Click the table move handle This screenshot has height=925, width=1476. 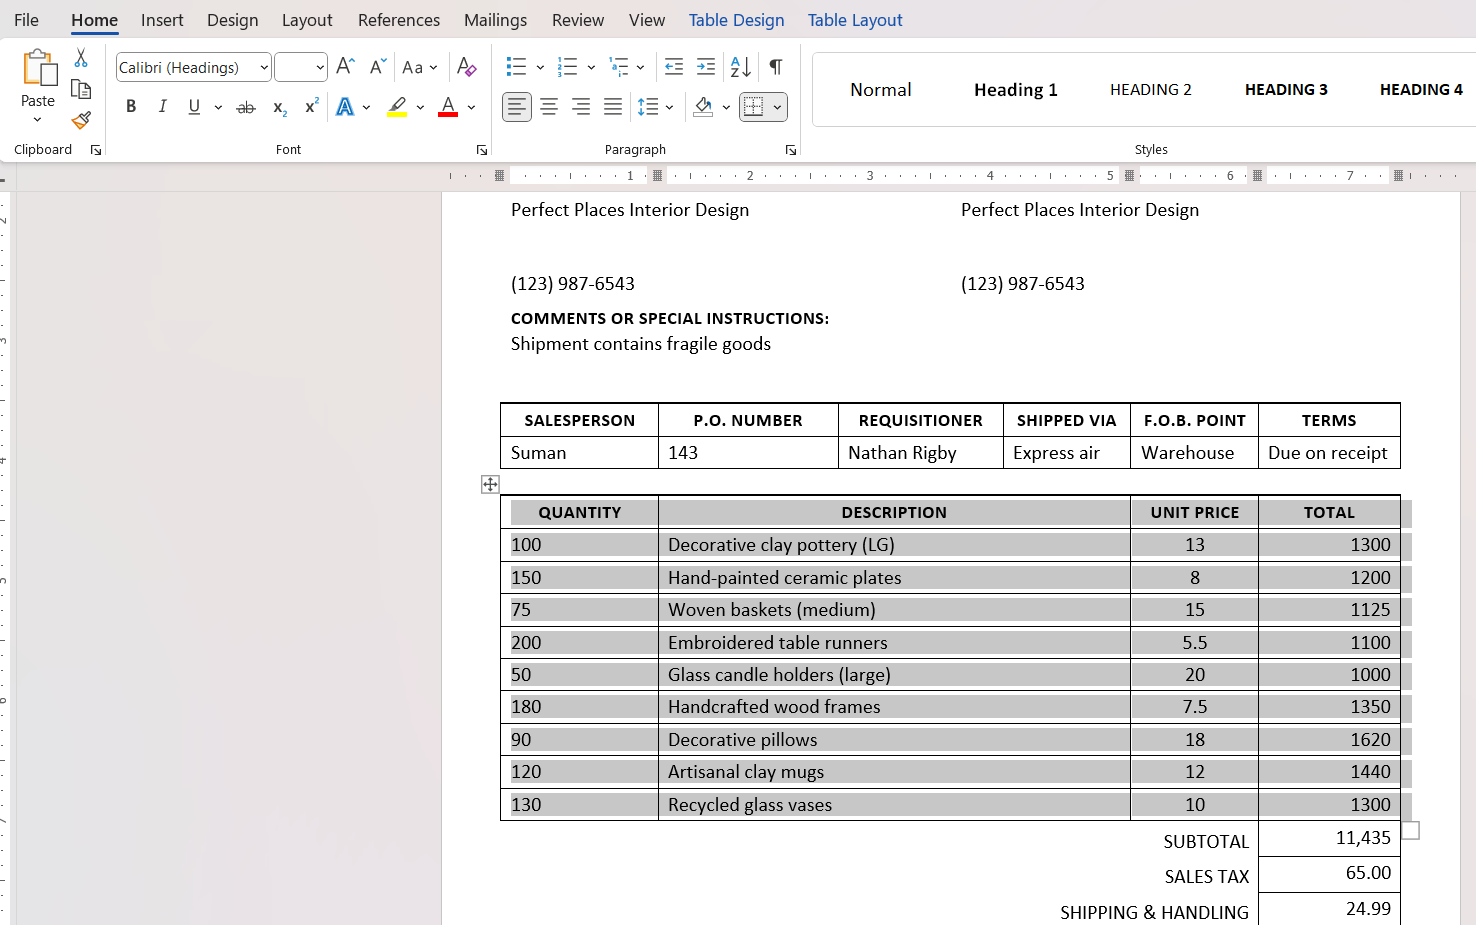490,484
